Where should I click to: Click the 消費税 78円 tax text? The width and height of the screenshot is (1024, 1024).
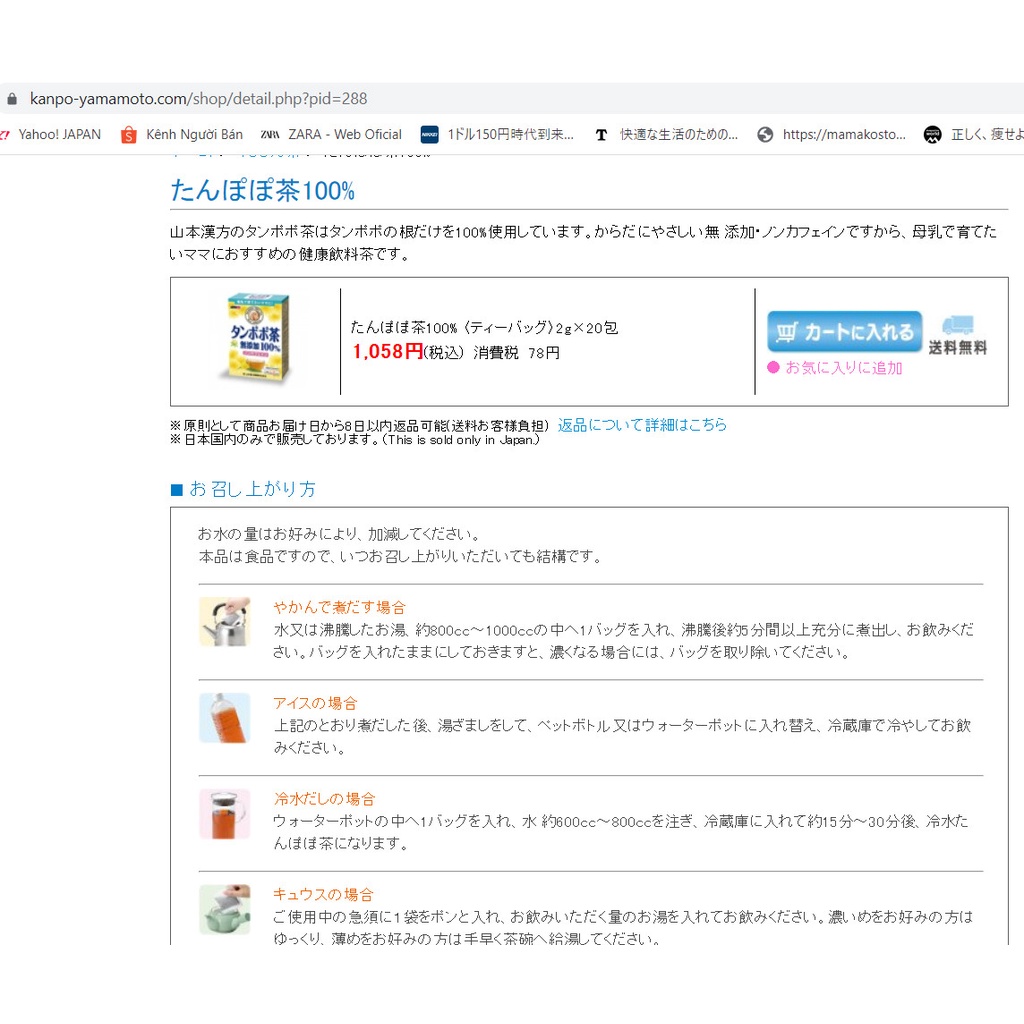(x=517, y=353)
